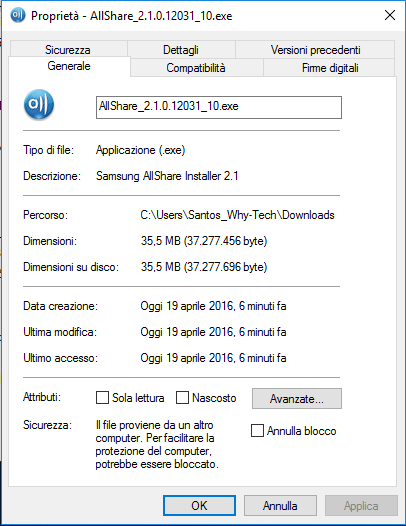This screenshot has width=406, height=526.
Task: Select the Samsung AllShare Installer 2.1 description
Action: pos(167,176)
